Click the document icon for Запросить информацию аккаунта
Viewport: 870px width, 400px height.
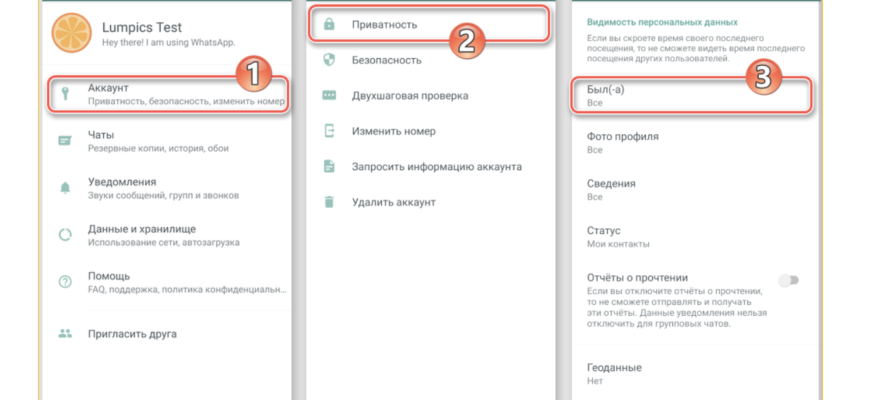[329, 166]
